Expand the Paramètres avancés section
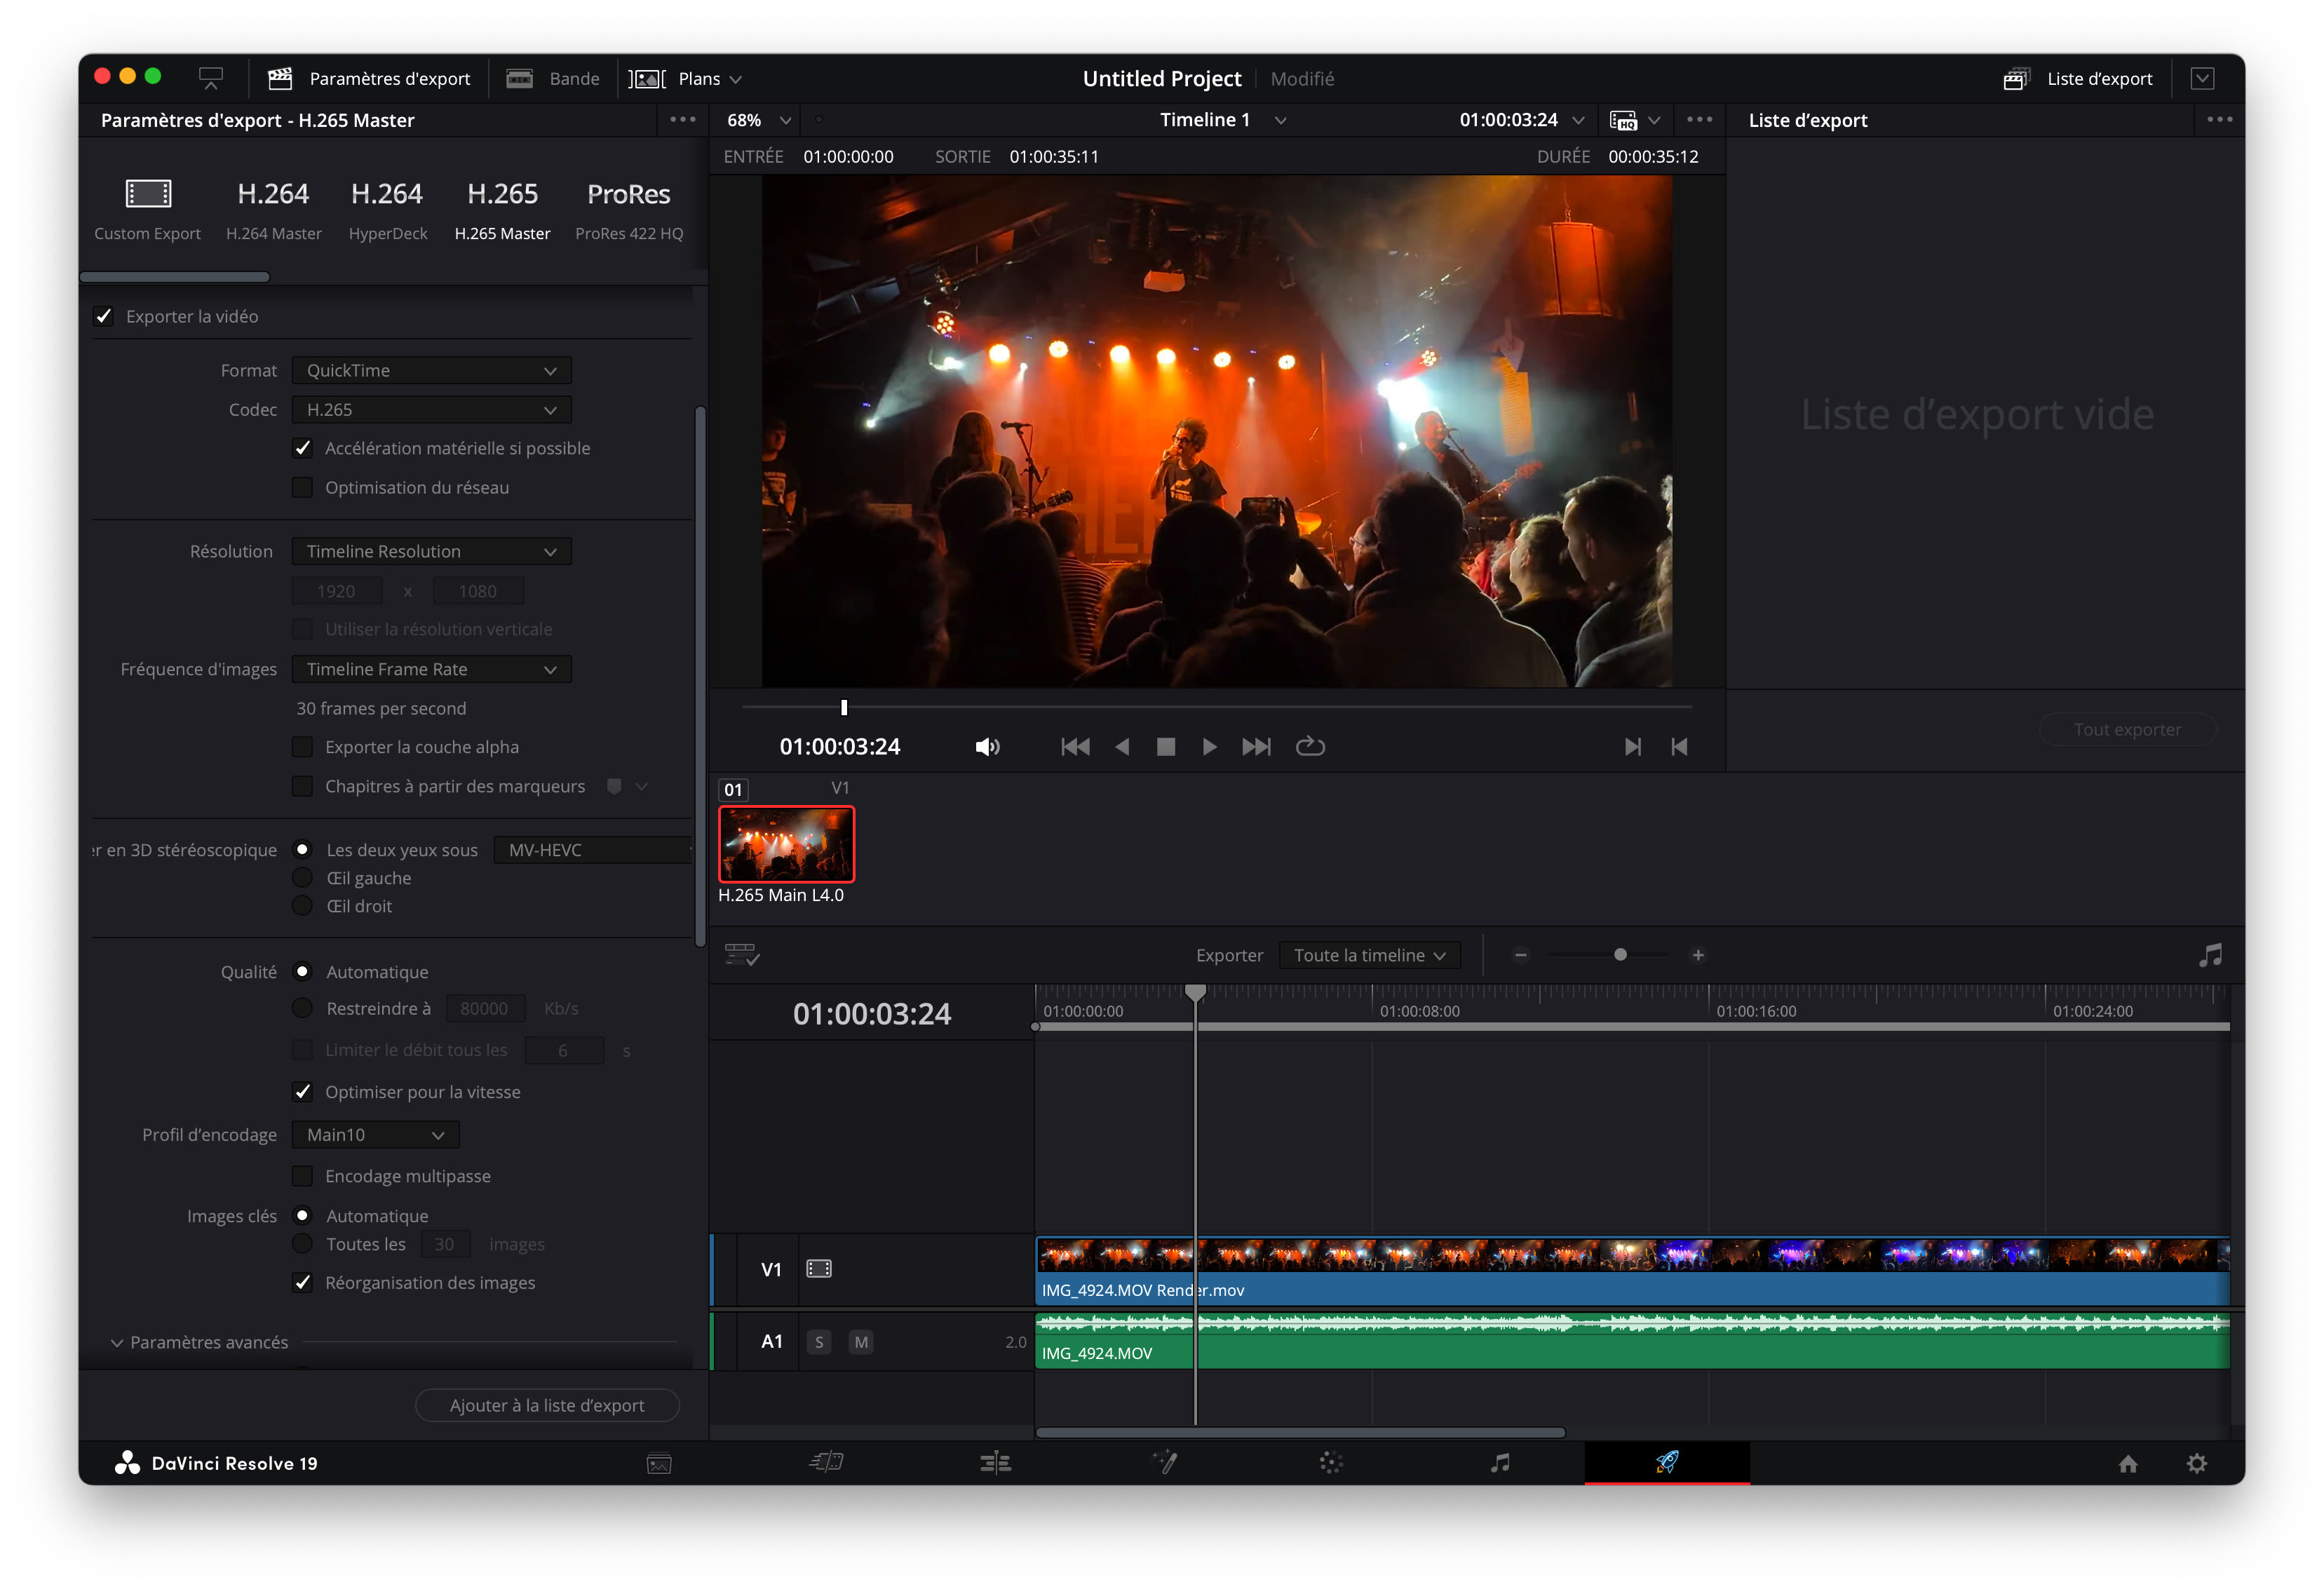Screen dimensions: 2324x1589 [199, 1342]
